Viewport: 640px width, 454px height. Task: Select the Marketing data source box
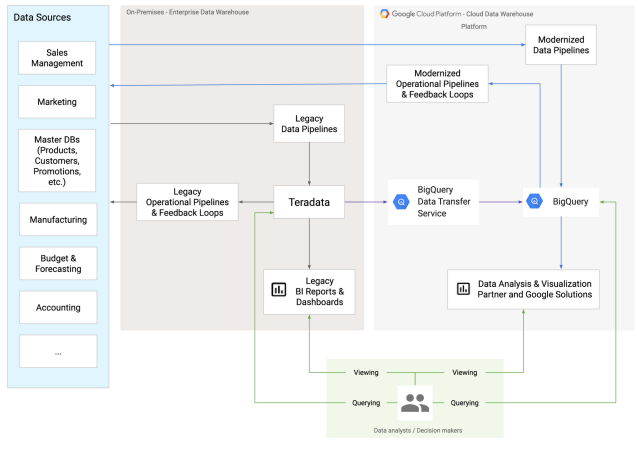point(57,102)
